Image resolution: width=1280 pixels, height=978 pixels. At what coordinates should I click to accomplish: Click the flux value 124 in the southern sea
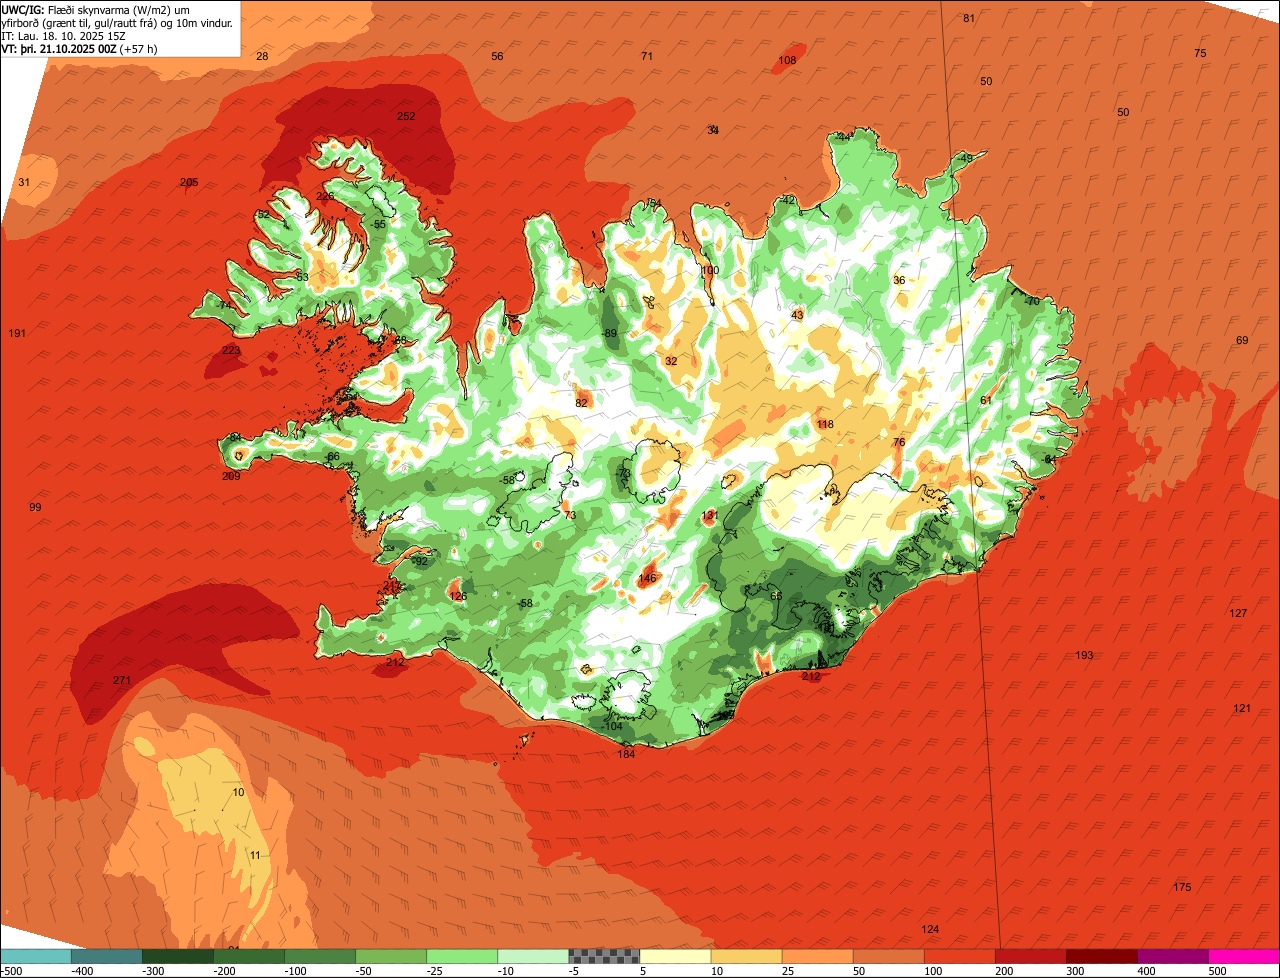[x=930, y=929]
